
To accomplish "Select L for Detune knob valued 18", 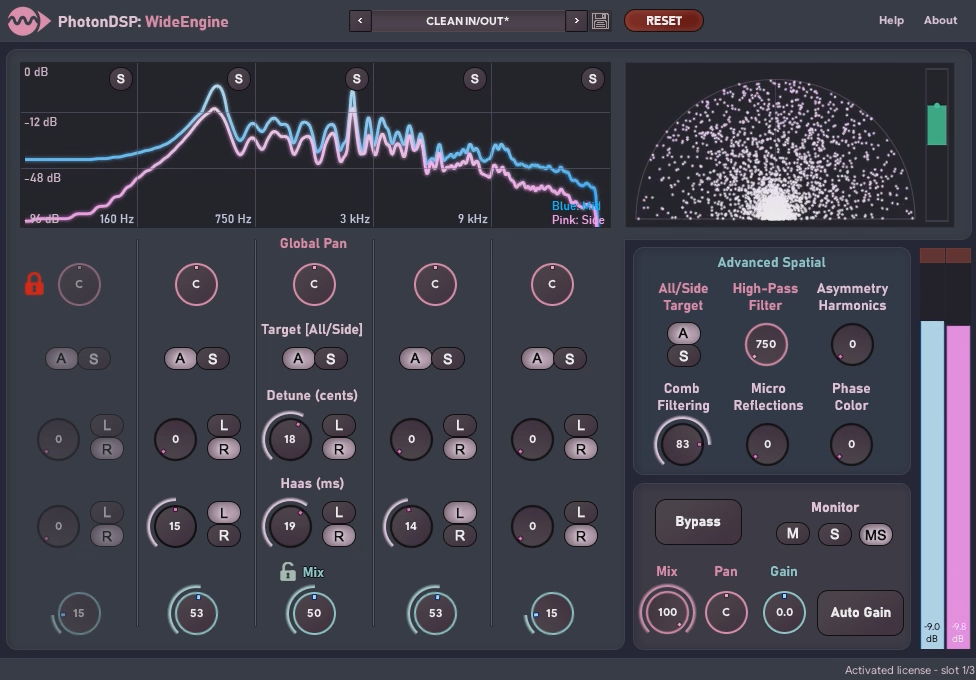I will 339,426.
